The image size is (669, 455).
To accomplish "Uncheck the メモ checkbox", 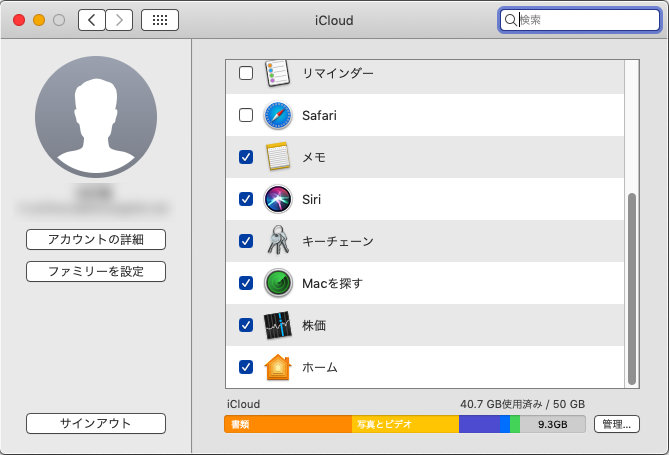I will (x=246, y=157).
